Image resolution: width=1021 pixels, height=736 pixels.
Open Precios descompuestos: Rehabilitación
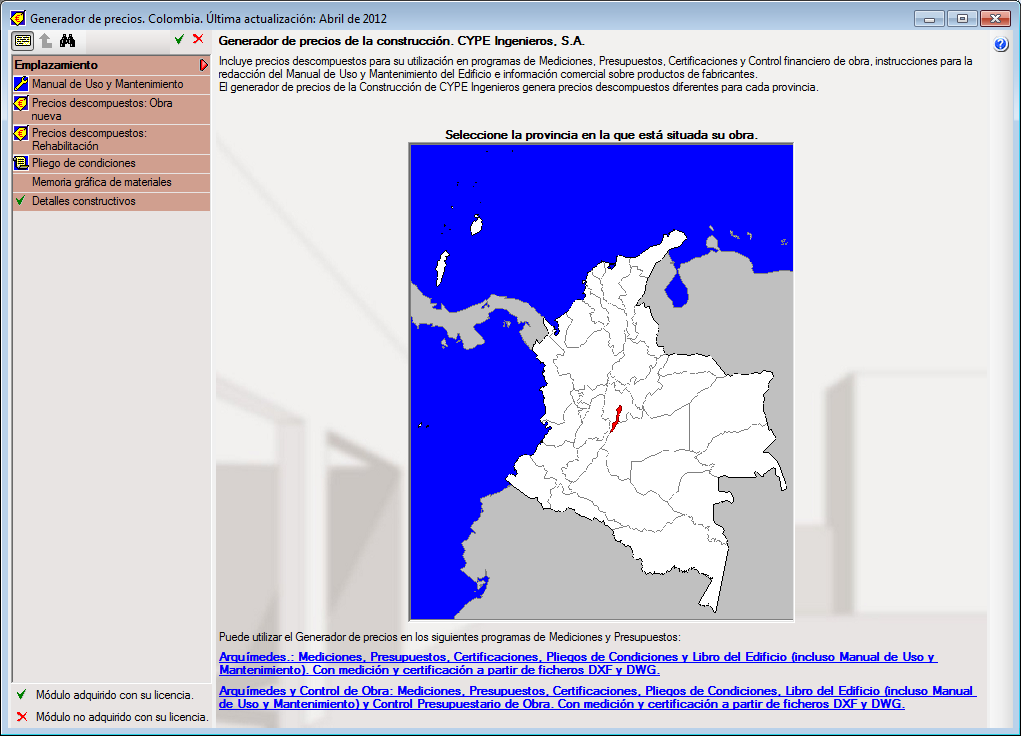tap(111, 139)
